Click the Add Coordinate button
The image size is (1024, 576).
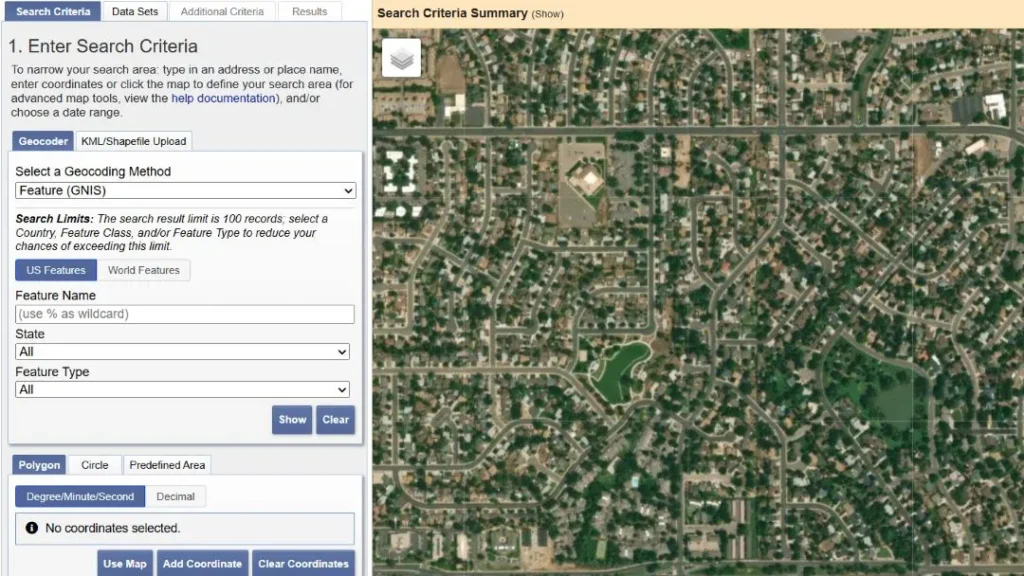tap(202, 564)
